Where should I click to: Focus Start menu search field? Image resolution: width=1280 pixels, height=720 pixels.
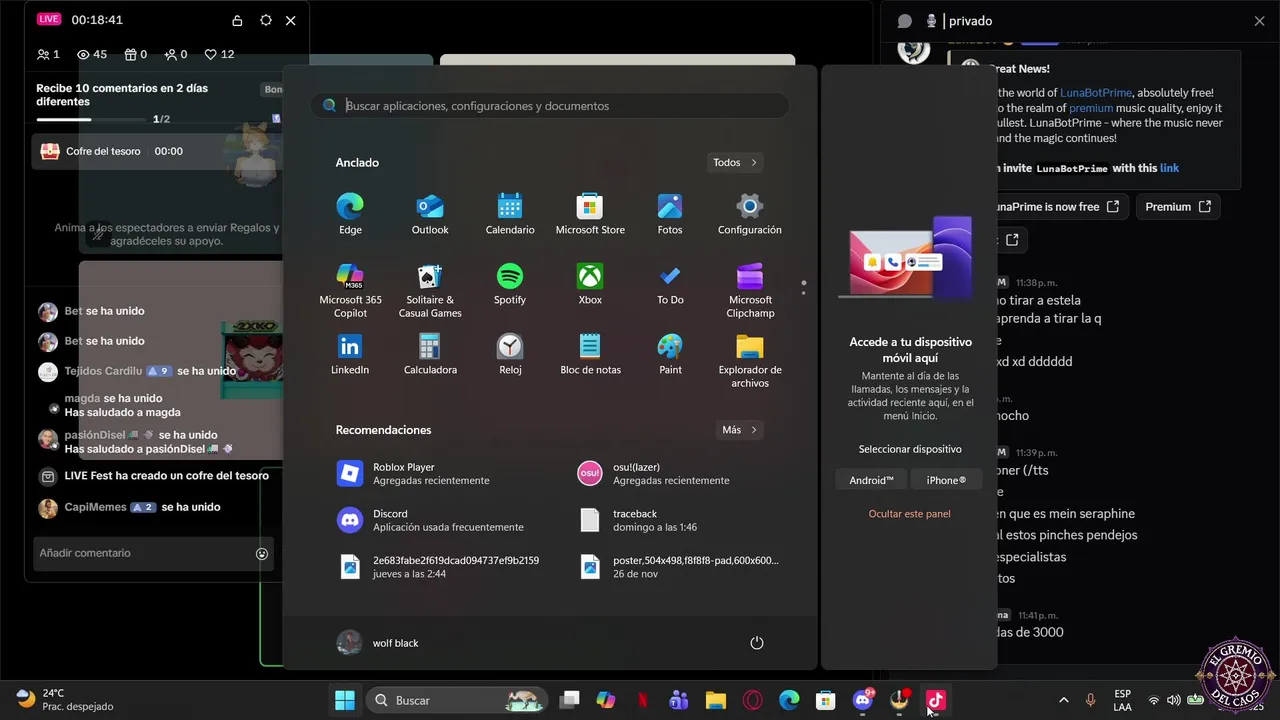tap(550, 106)
